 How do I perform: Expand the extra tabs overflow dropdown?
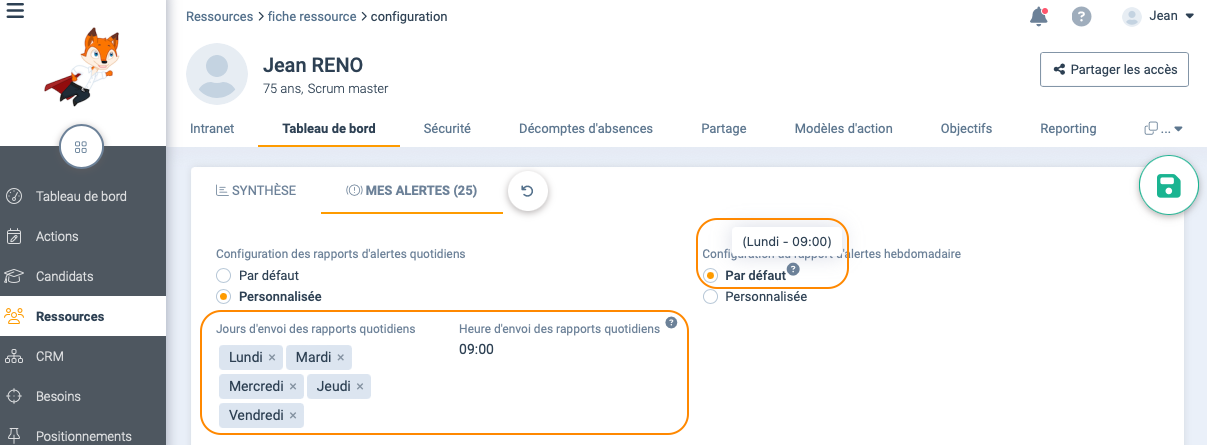tap(1164, 128)
